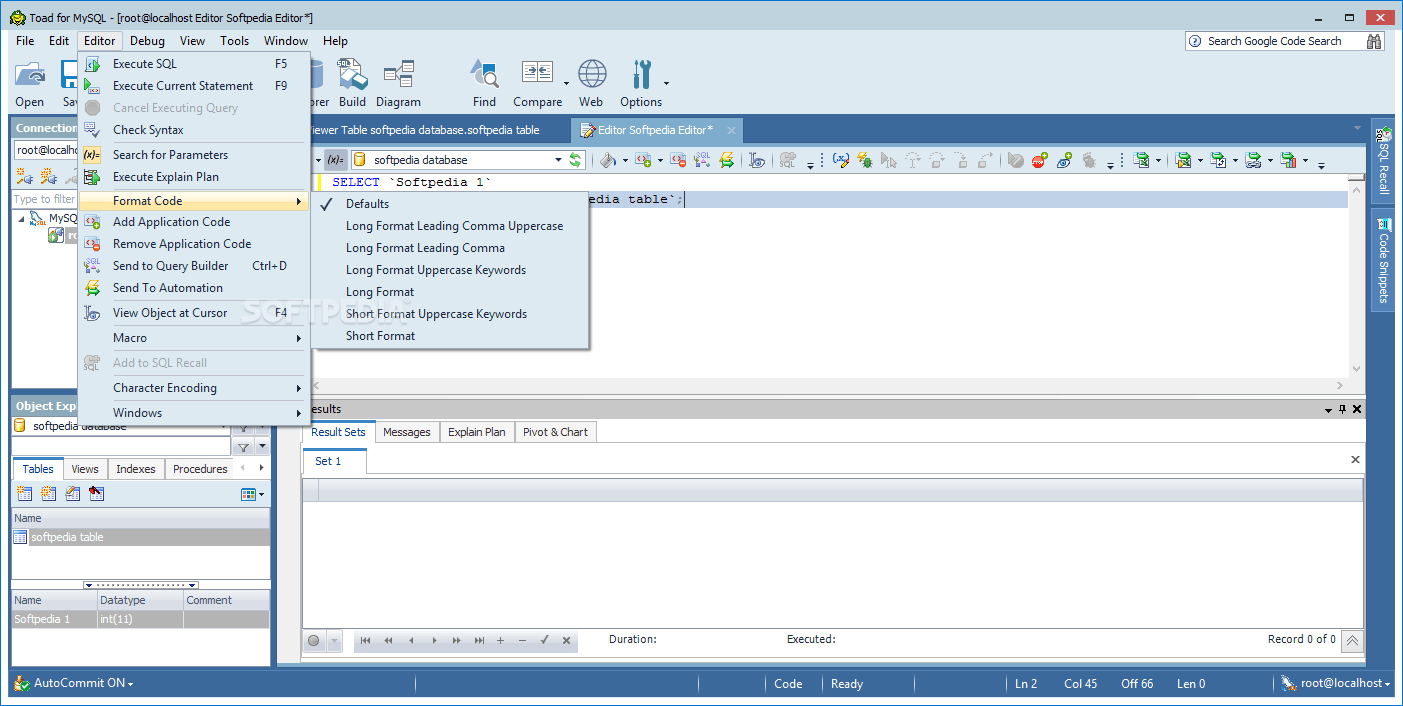Screen dimensions: 1403x706
Task: Click the connections filter text field
Action: coord(45,199)
